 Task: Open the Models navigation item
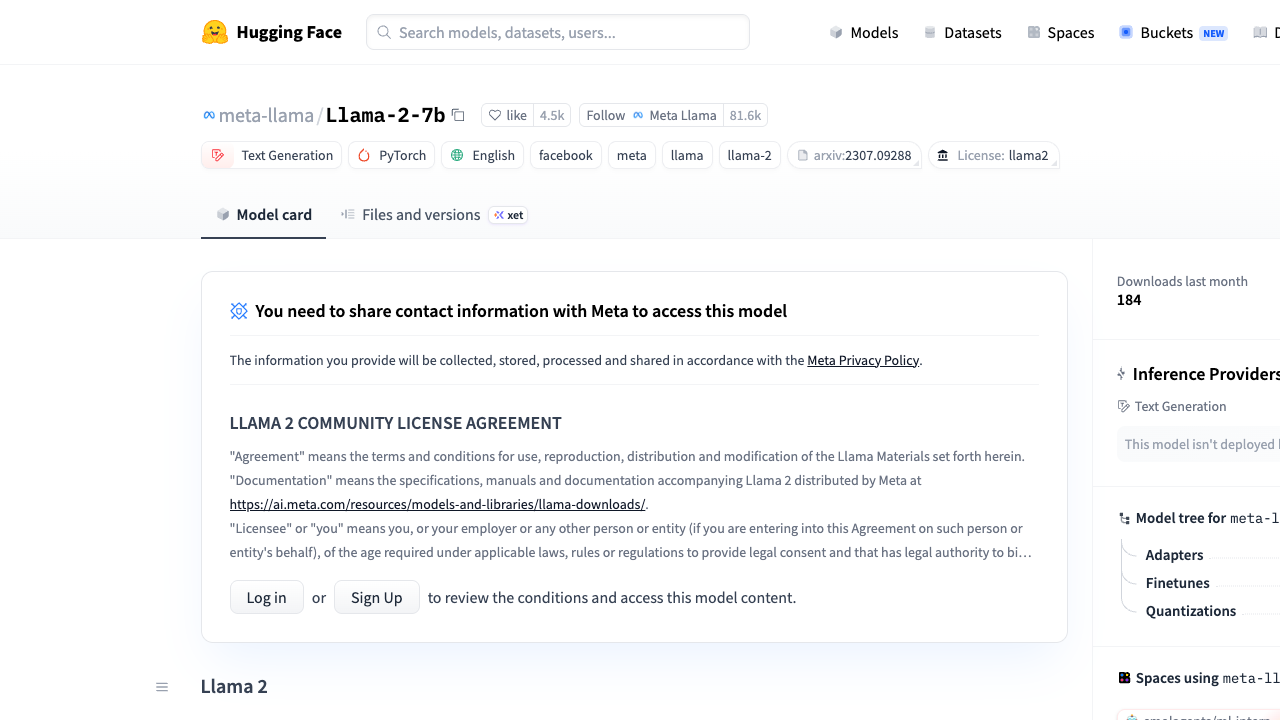click(x=864, y=32)
